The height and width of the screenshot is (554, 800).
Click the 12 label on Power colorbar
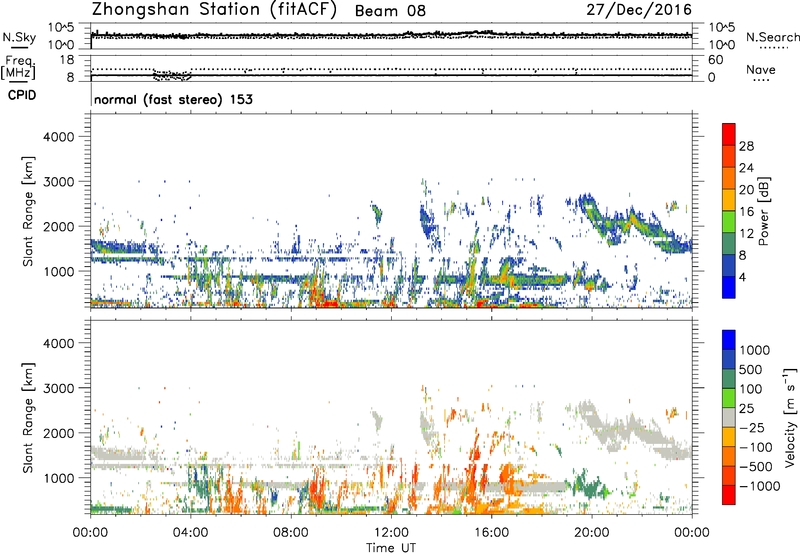coord(746,234)
